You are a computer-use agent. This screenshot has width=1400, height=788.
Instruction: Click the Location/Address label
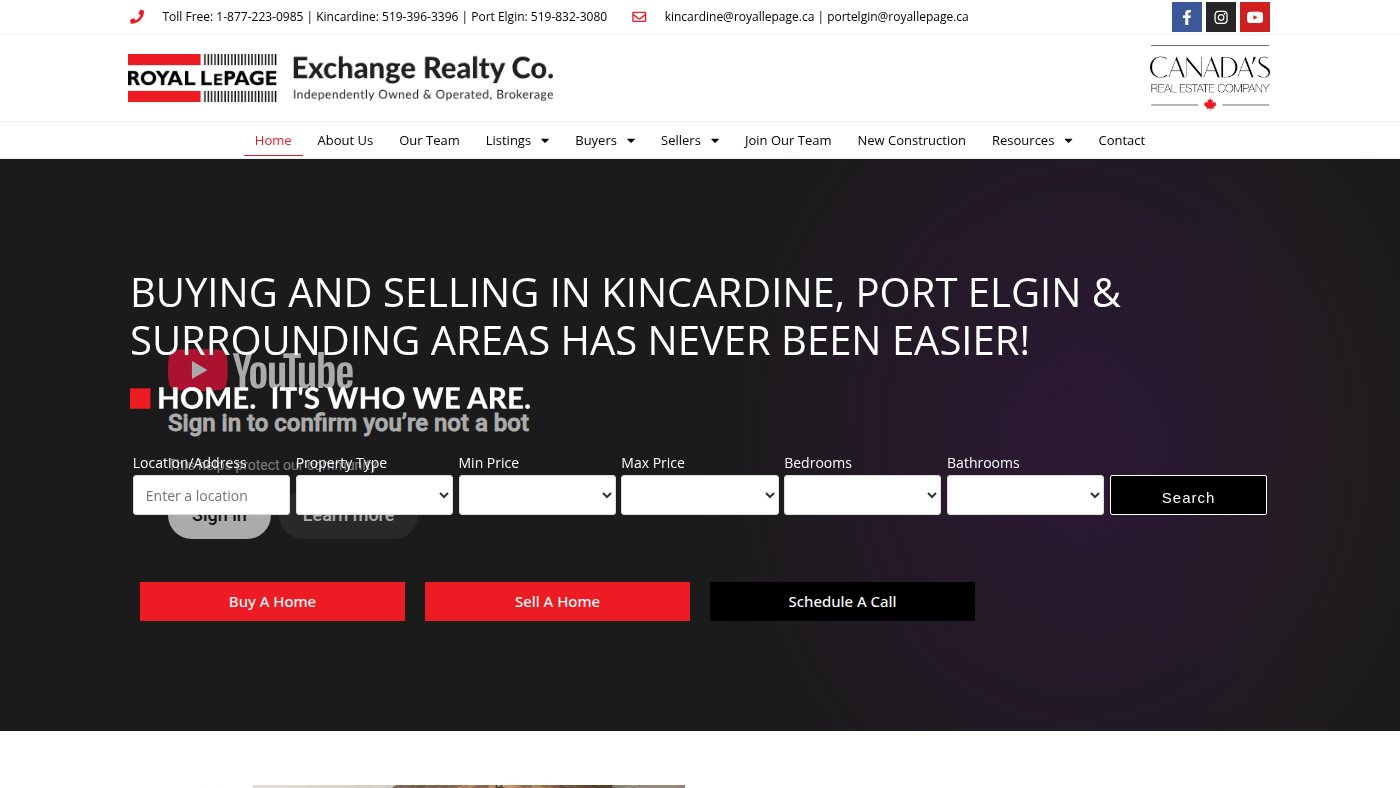190,463
